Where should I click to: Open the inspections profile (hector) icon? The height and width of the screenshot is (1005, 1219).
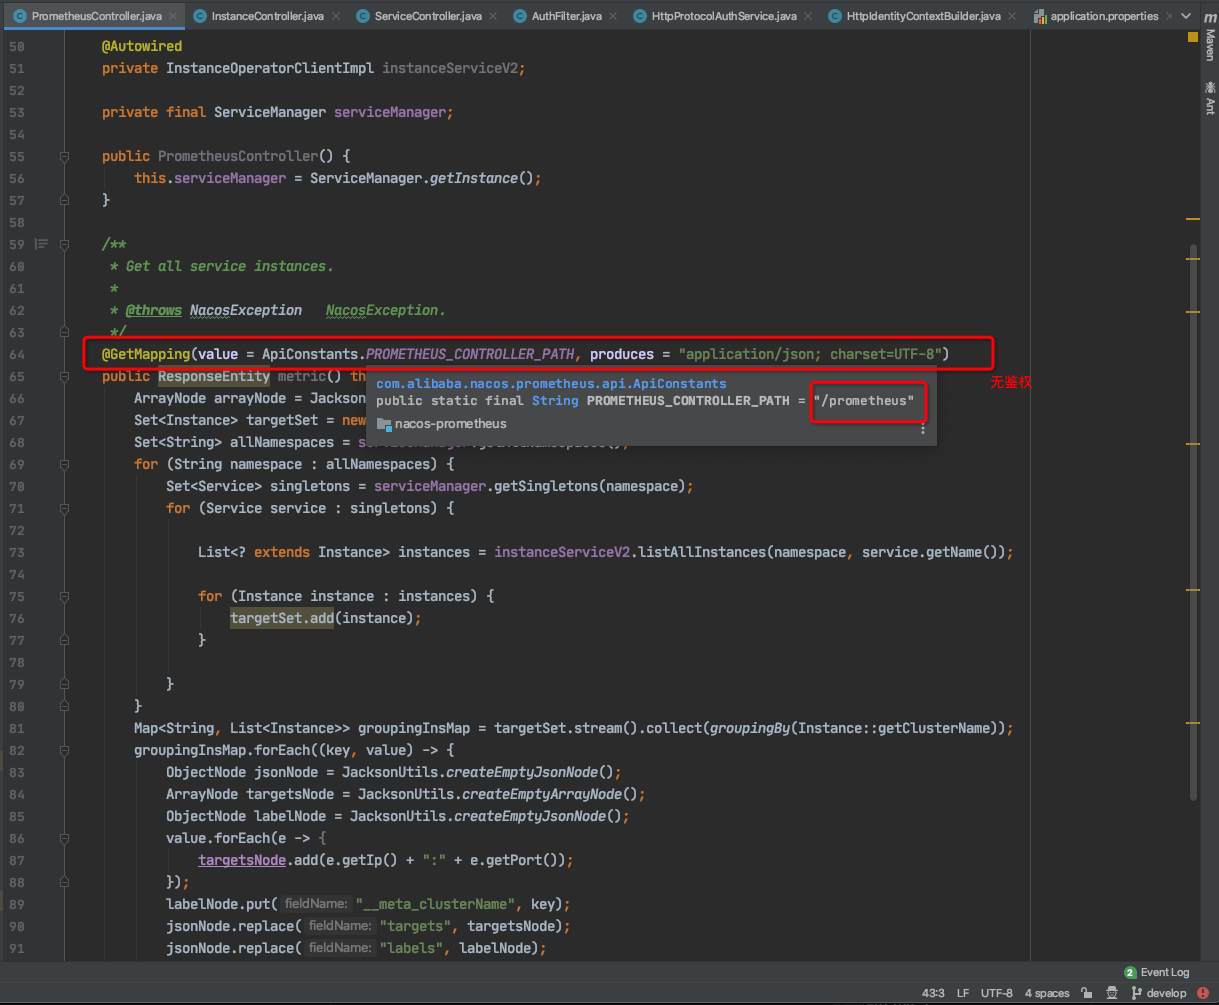click(1110, 993)
